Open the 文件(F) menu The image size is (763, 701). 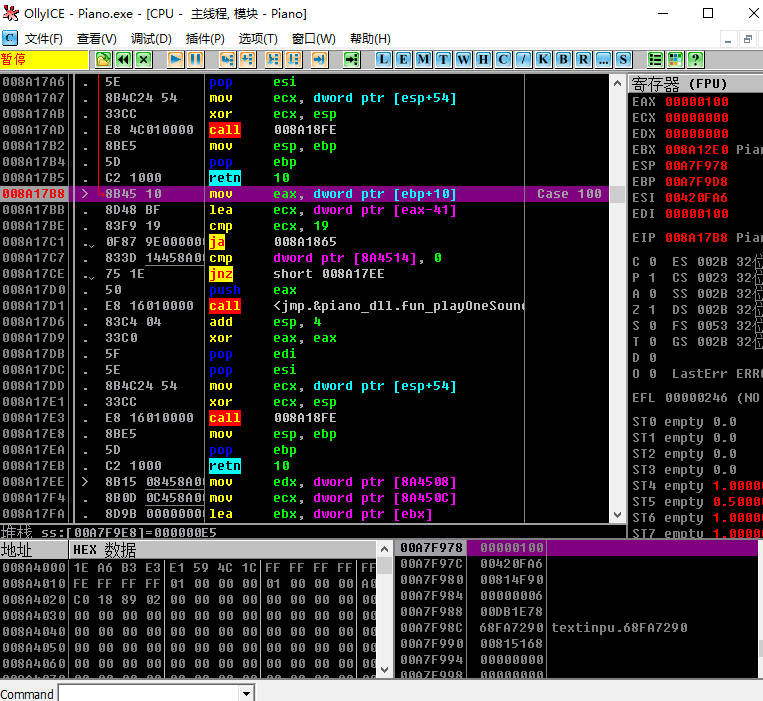coord(44,38)
